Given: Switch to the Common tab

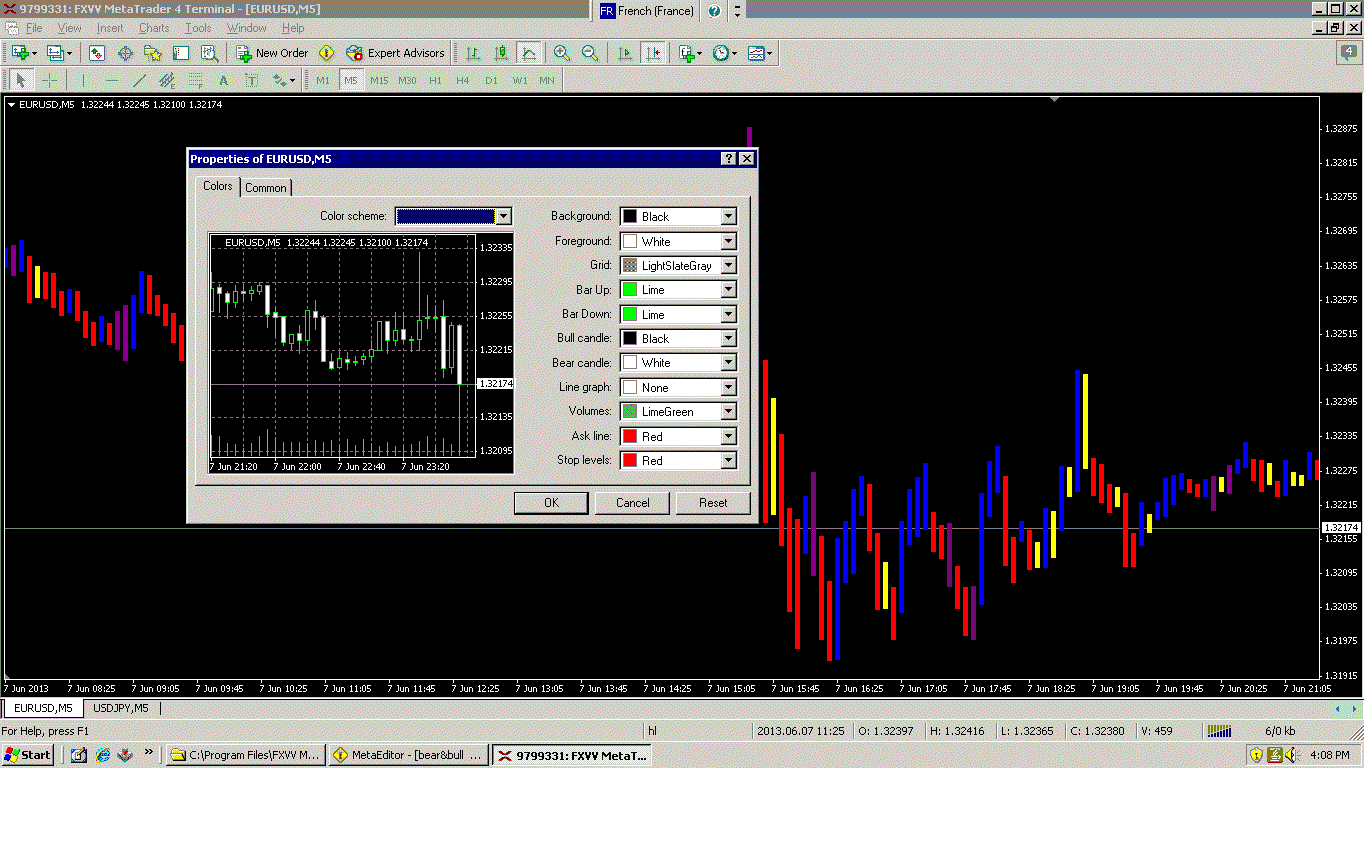Looking at the screenshot, I should click(x=266, y=188).
